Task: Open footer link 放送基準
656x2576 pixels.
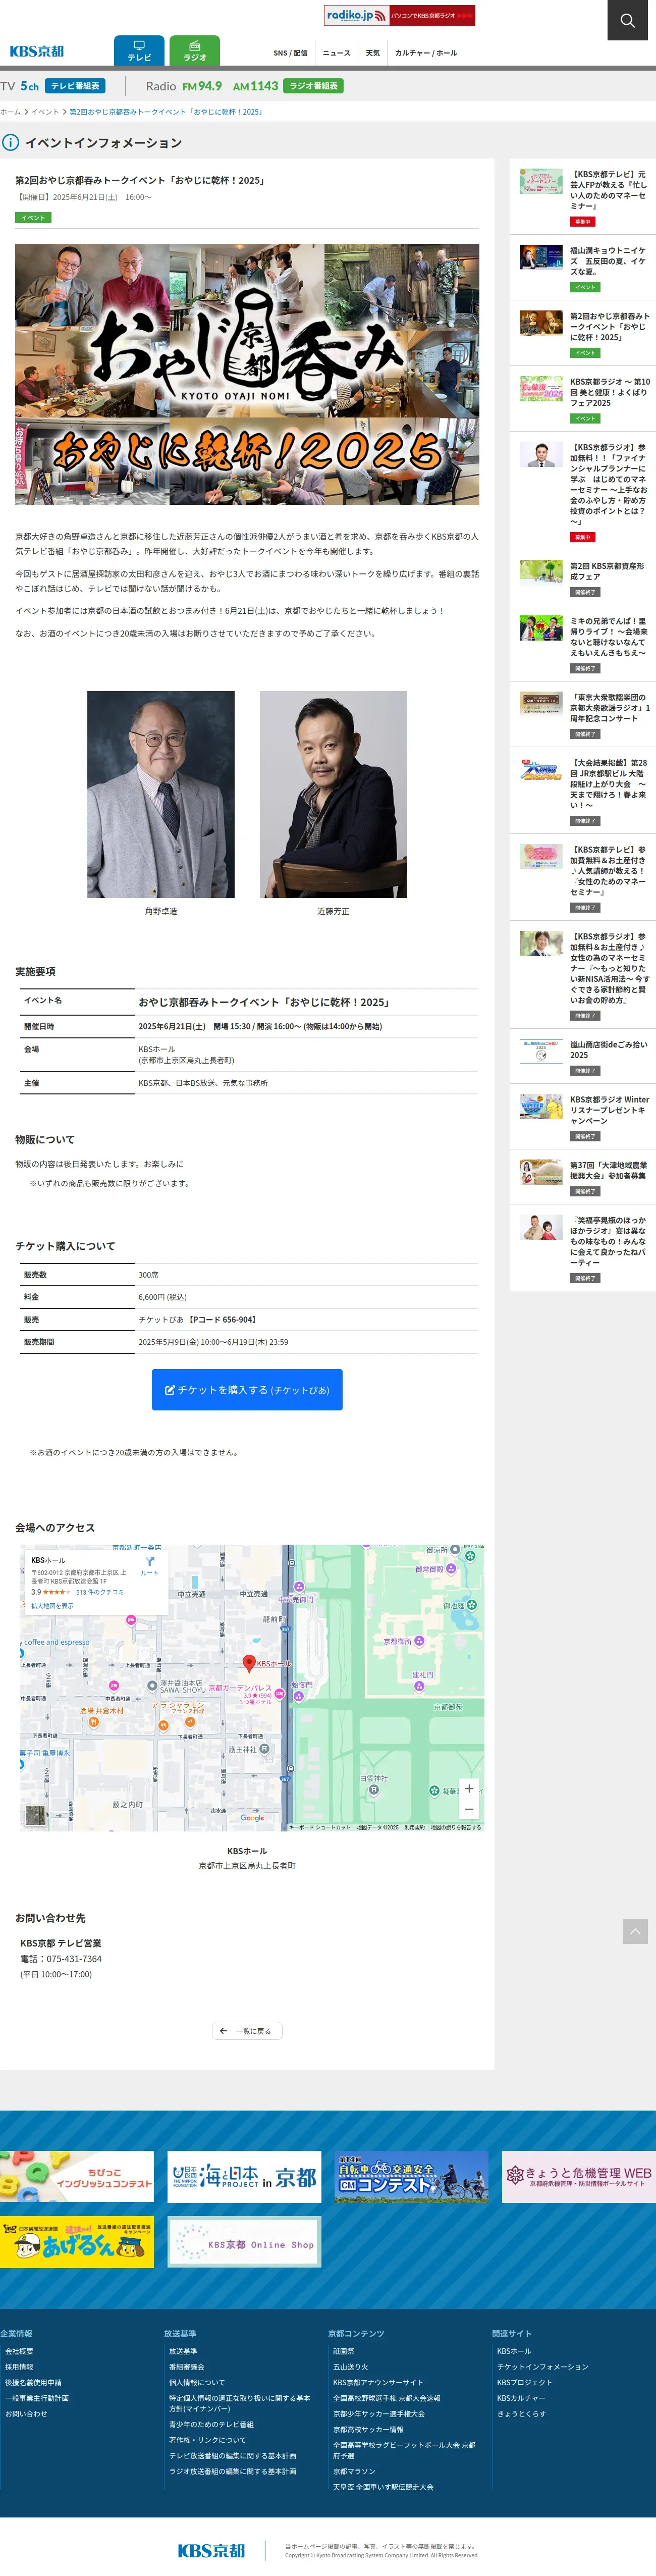Action: 183,2350
